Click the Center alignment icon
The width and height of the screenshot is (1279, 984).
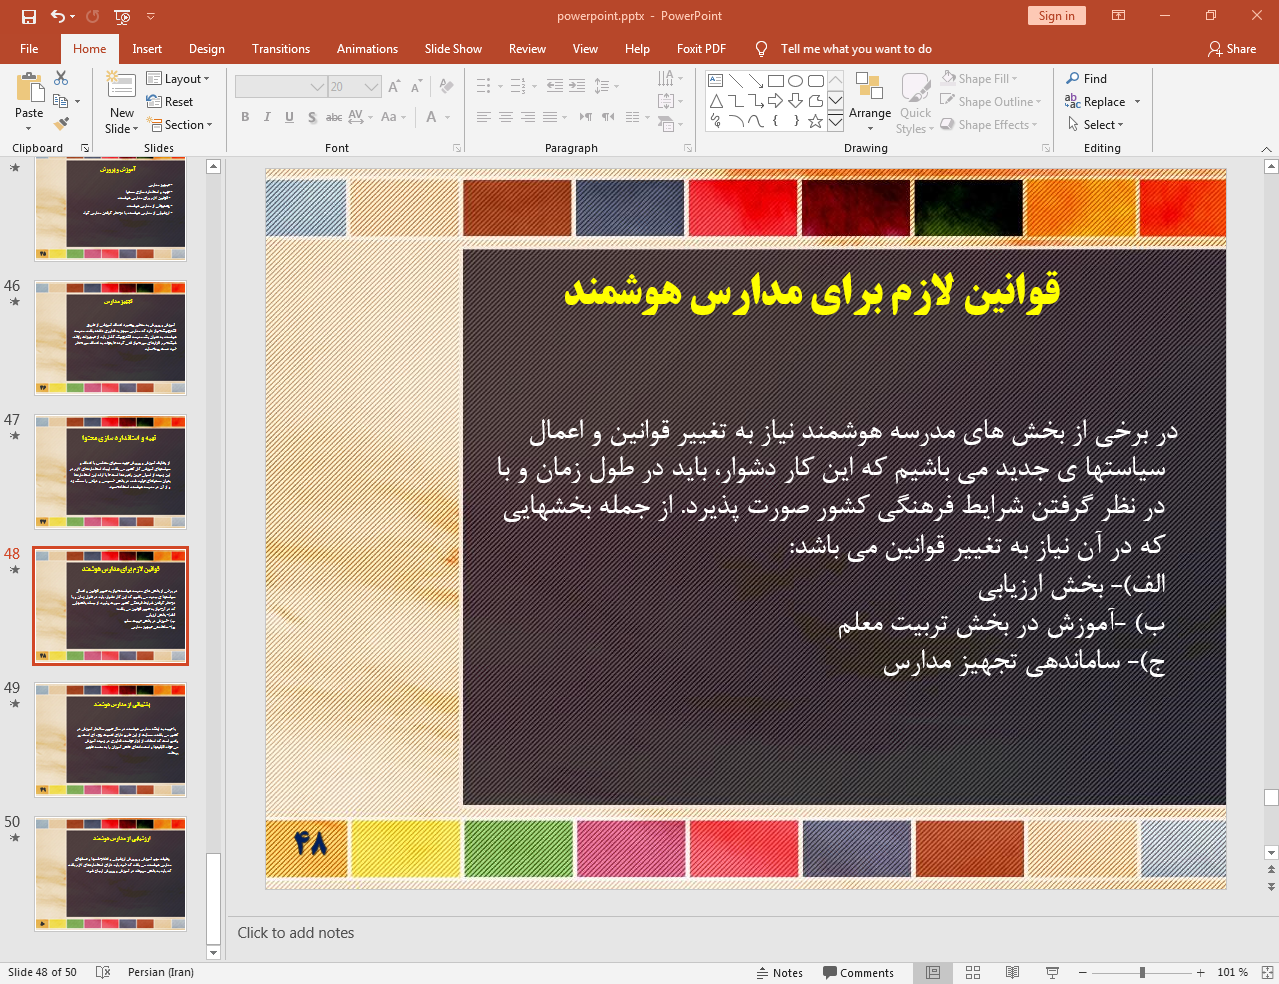coord(506,117)
